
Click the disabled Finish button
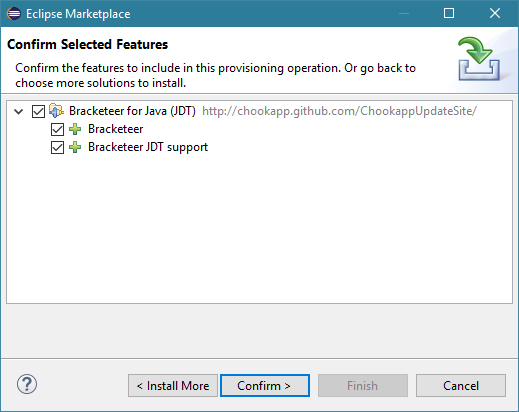coord(363,386)
